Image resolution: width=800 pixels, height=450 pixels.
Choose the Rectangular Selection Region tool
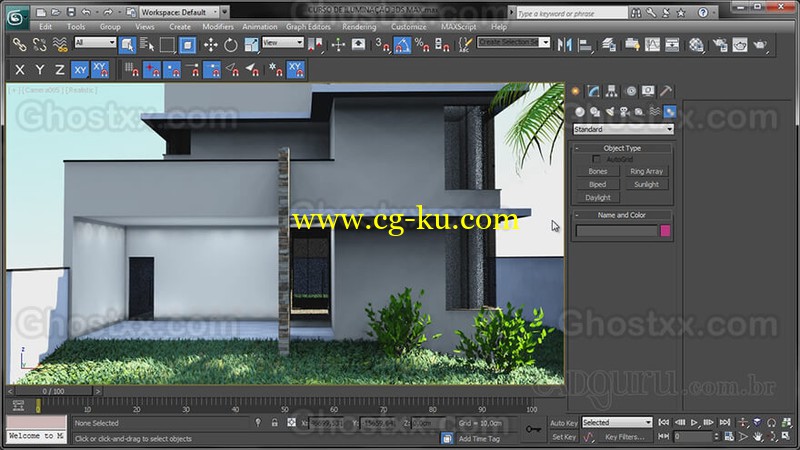click(167, 45)
